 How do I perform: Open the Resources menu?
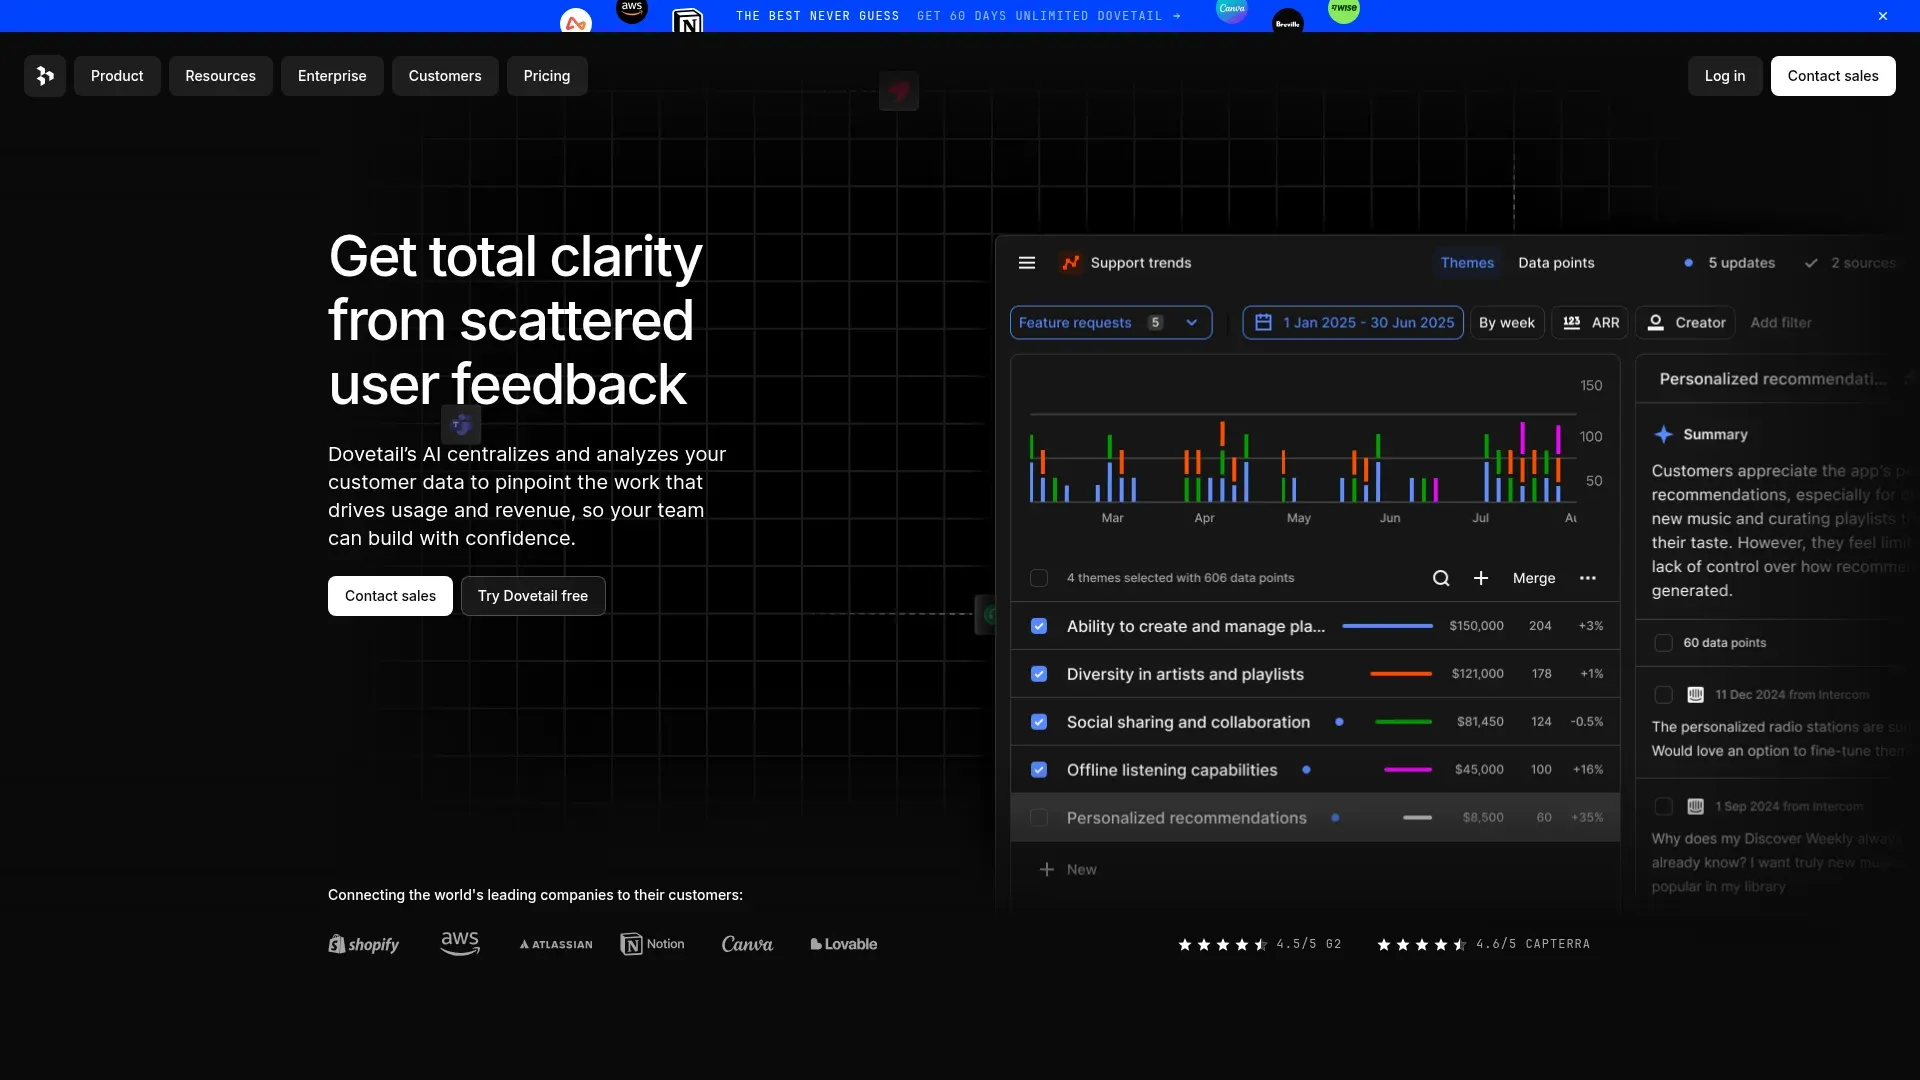[220, 75]
